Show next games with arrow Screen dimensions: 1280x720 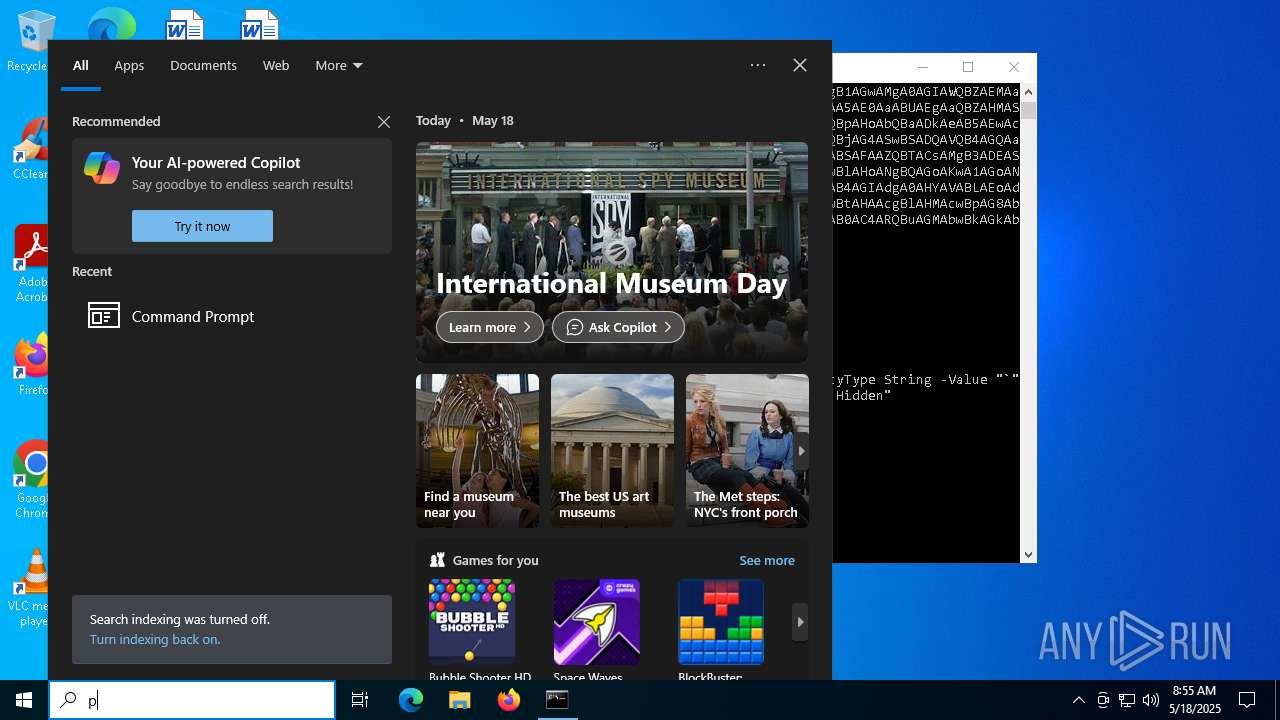click(x=800, y=622)
